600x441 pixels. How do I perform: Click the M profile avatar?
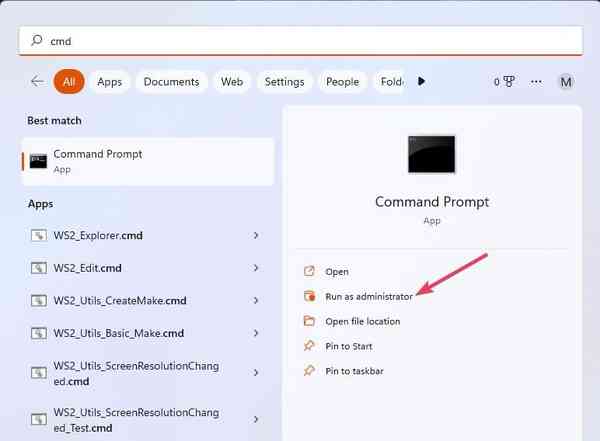pyautogui.click(x=566, y=82)
